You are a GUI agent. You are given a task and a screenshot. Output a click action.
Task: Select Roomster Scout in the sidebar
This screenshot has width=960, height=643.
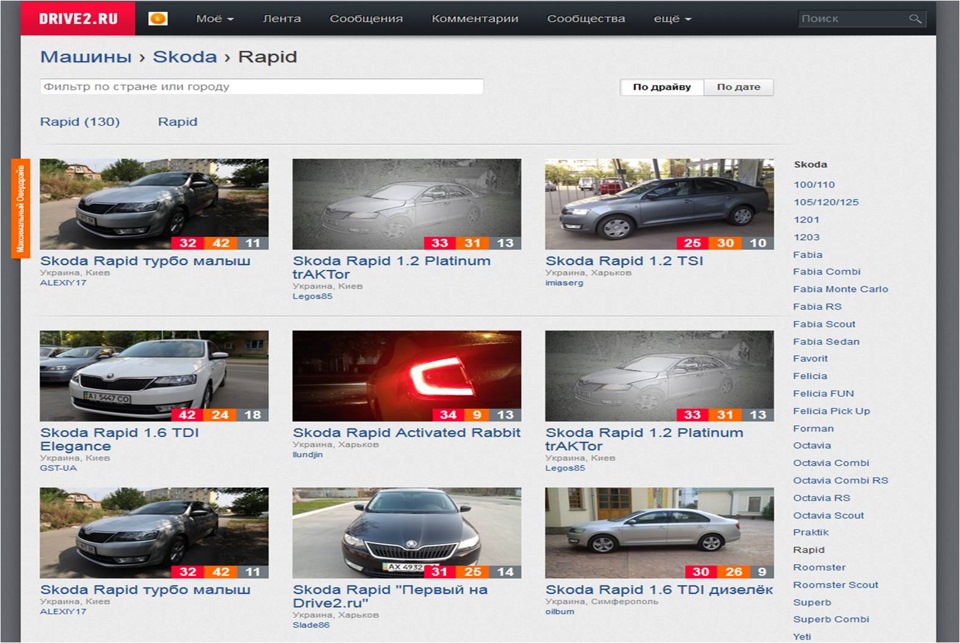tap(836, 585)
